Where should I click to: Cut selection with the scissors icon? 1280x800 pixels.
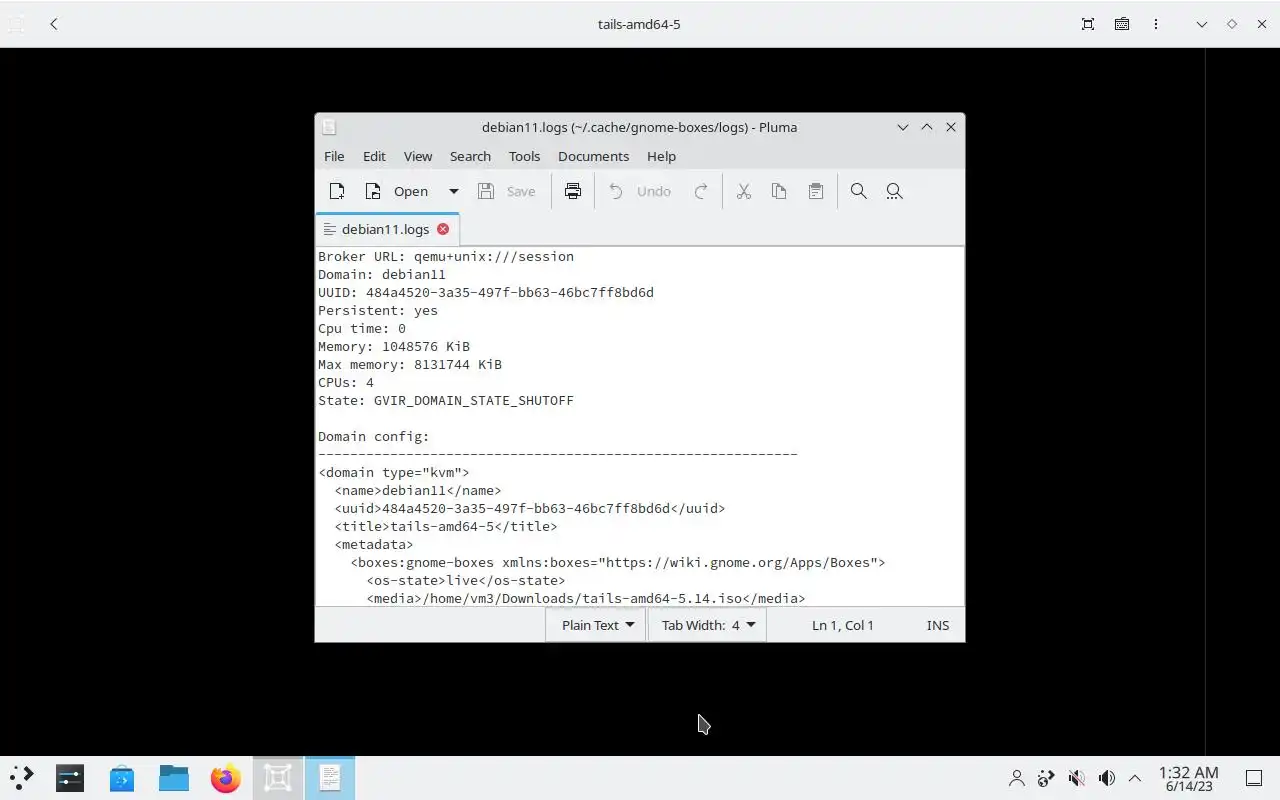(x=744, y=191)
